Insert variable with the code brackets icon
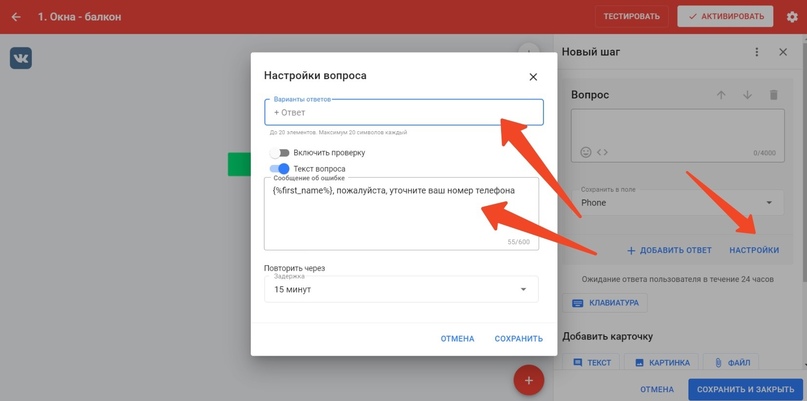The width and height of the screenshot is (807, 401). [x=602, y=152]
